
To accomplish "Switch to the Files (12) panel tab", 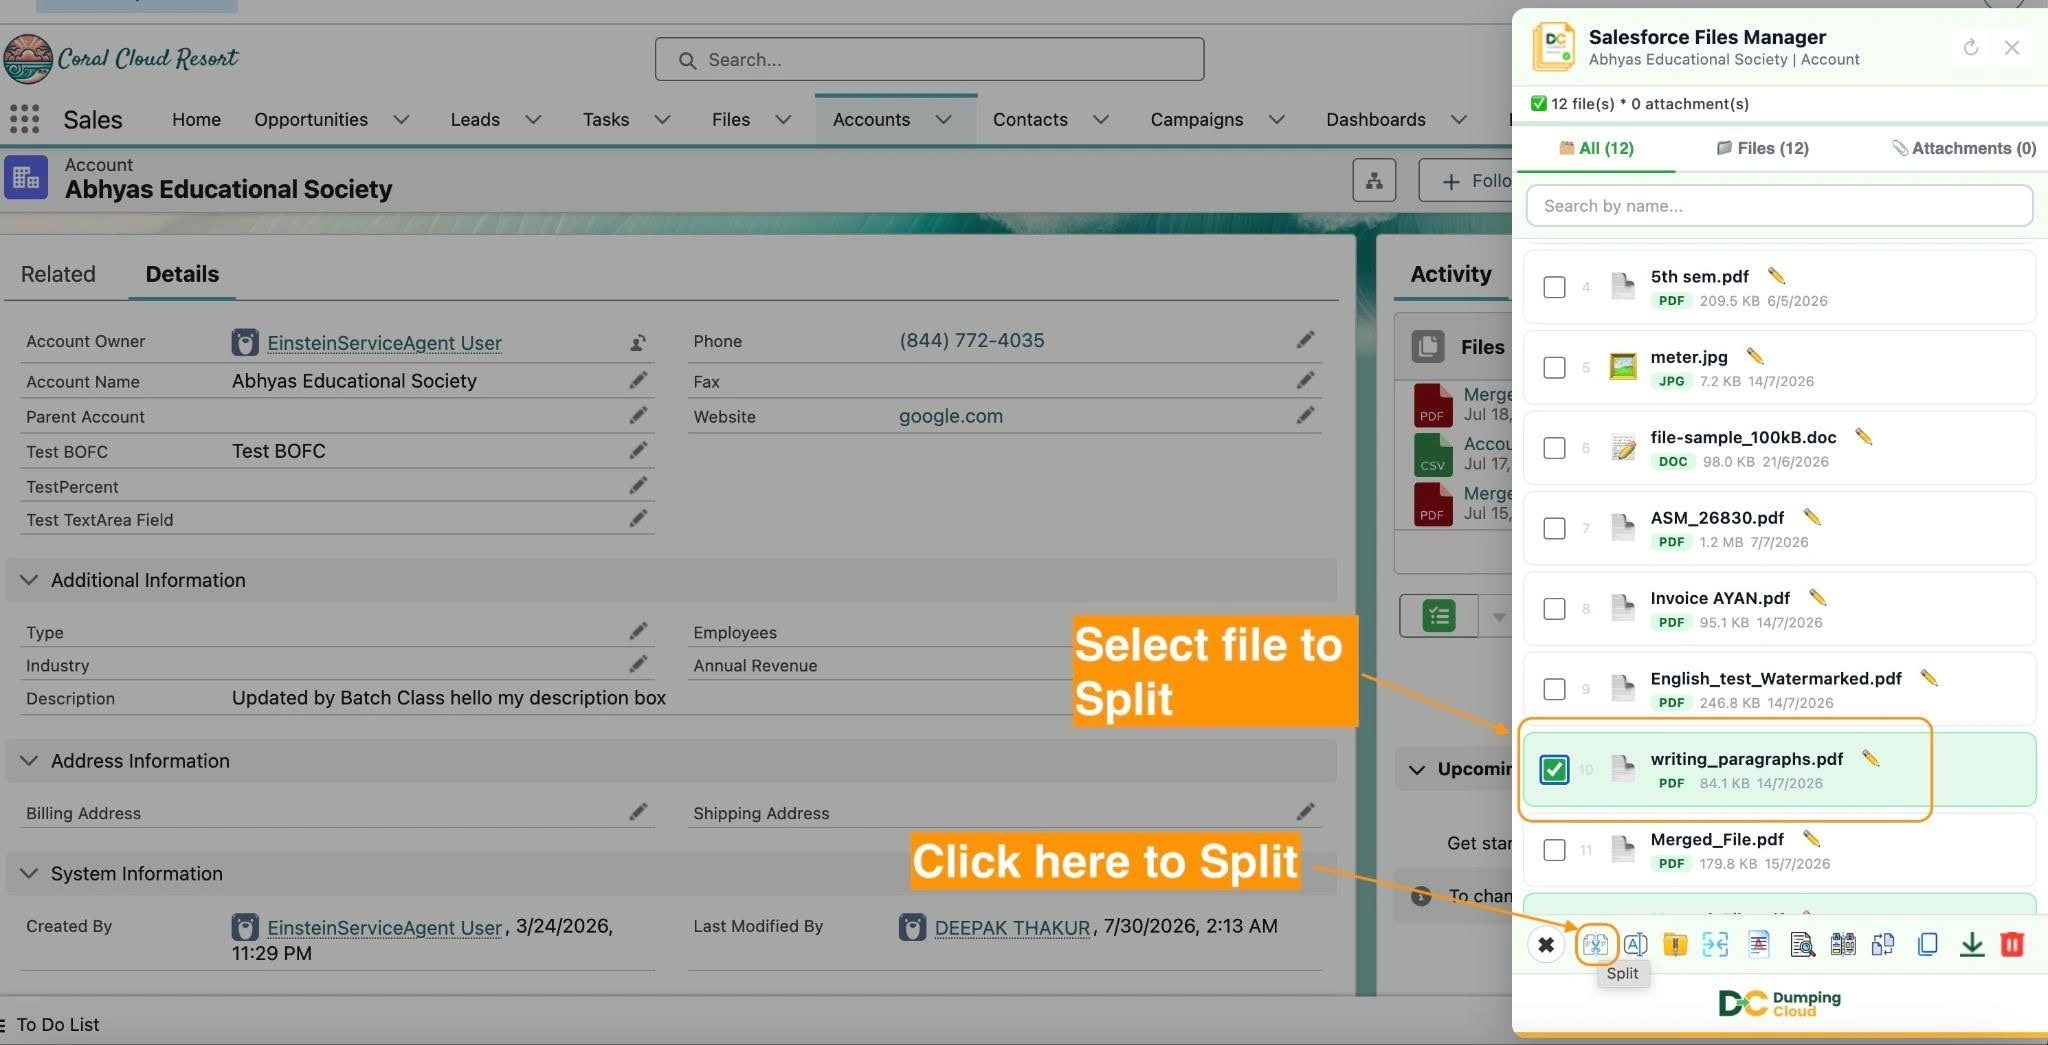I will tap(1762, 148).
